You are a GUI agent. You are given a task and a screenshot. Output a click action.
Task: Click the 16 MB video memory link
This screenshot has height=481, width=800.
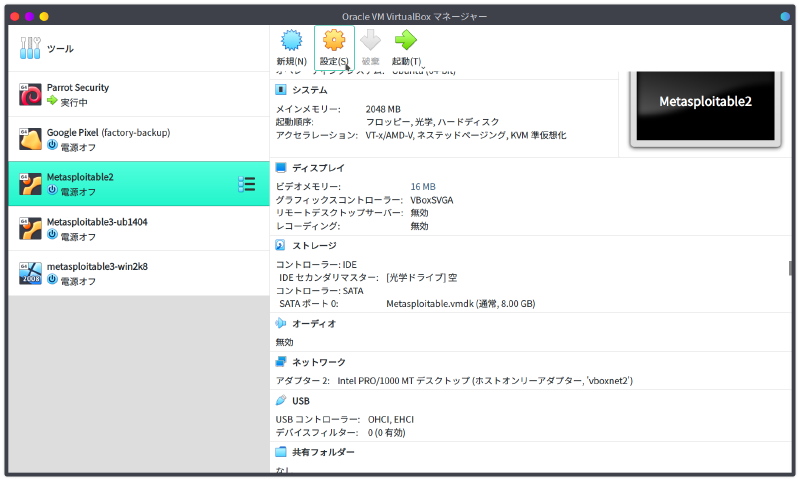pos(423,187)
